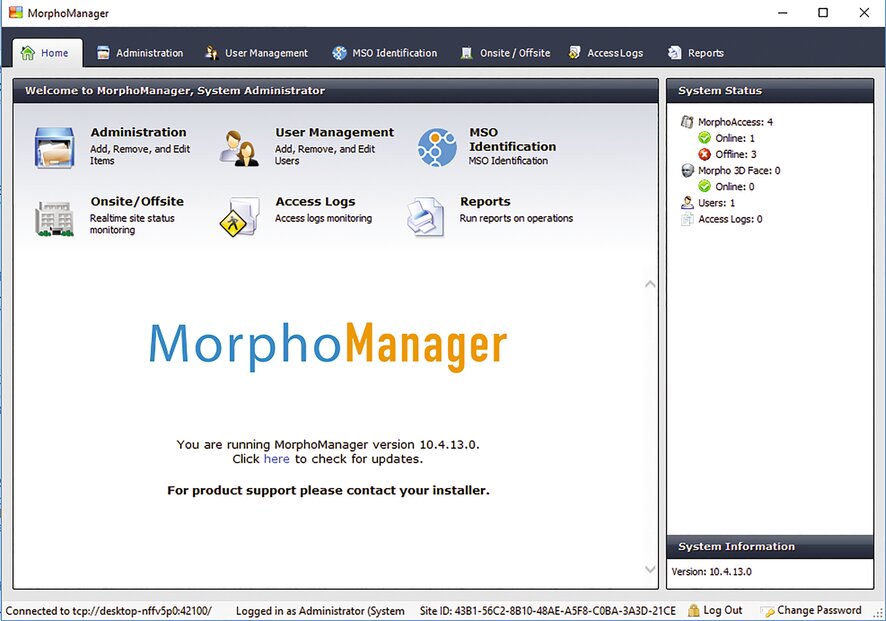The height and width of the screenshot is (621, 886).
Task: Click the Reports printer icon
Action: [x=426, y=217]
